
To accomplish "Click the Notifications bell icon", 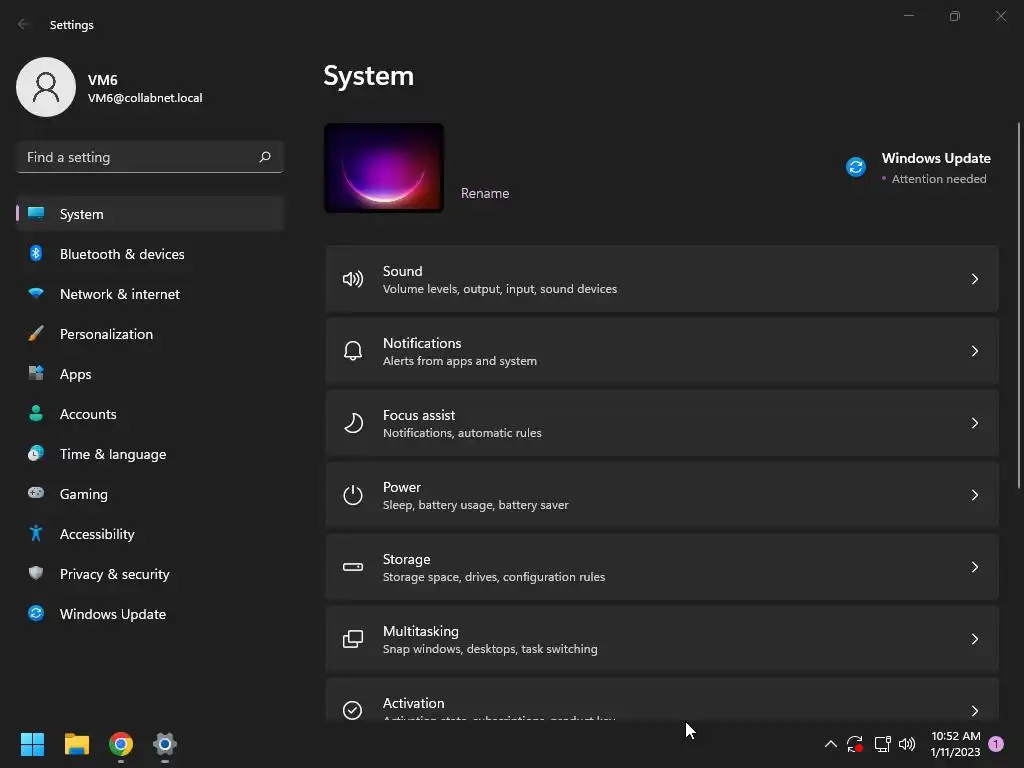I will pos(353,351).
